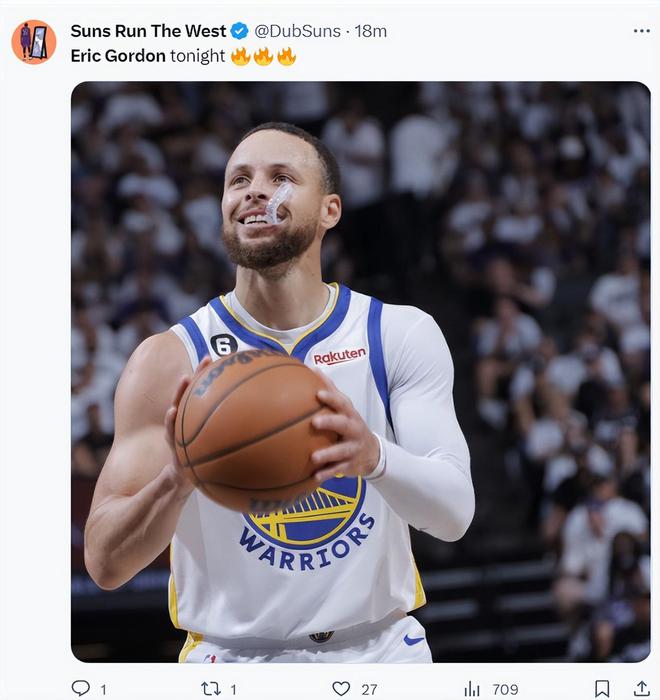Click the reply speech bubble icon
Viewport: 660px width, 700px height.
(81, 688)
